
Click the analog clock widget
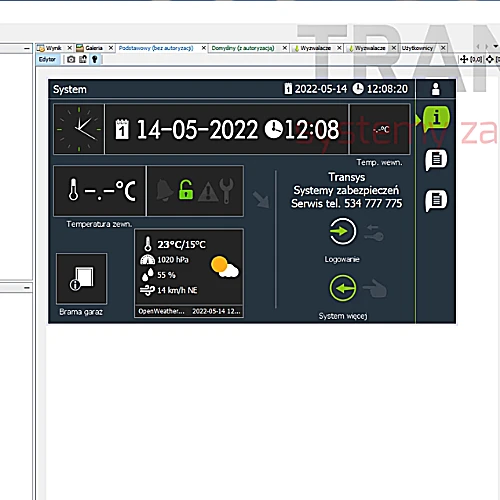tap(79, 129)
